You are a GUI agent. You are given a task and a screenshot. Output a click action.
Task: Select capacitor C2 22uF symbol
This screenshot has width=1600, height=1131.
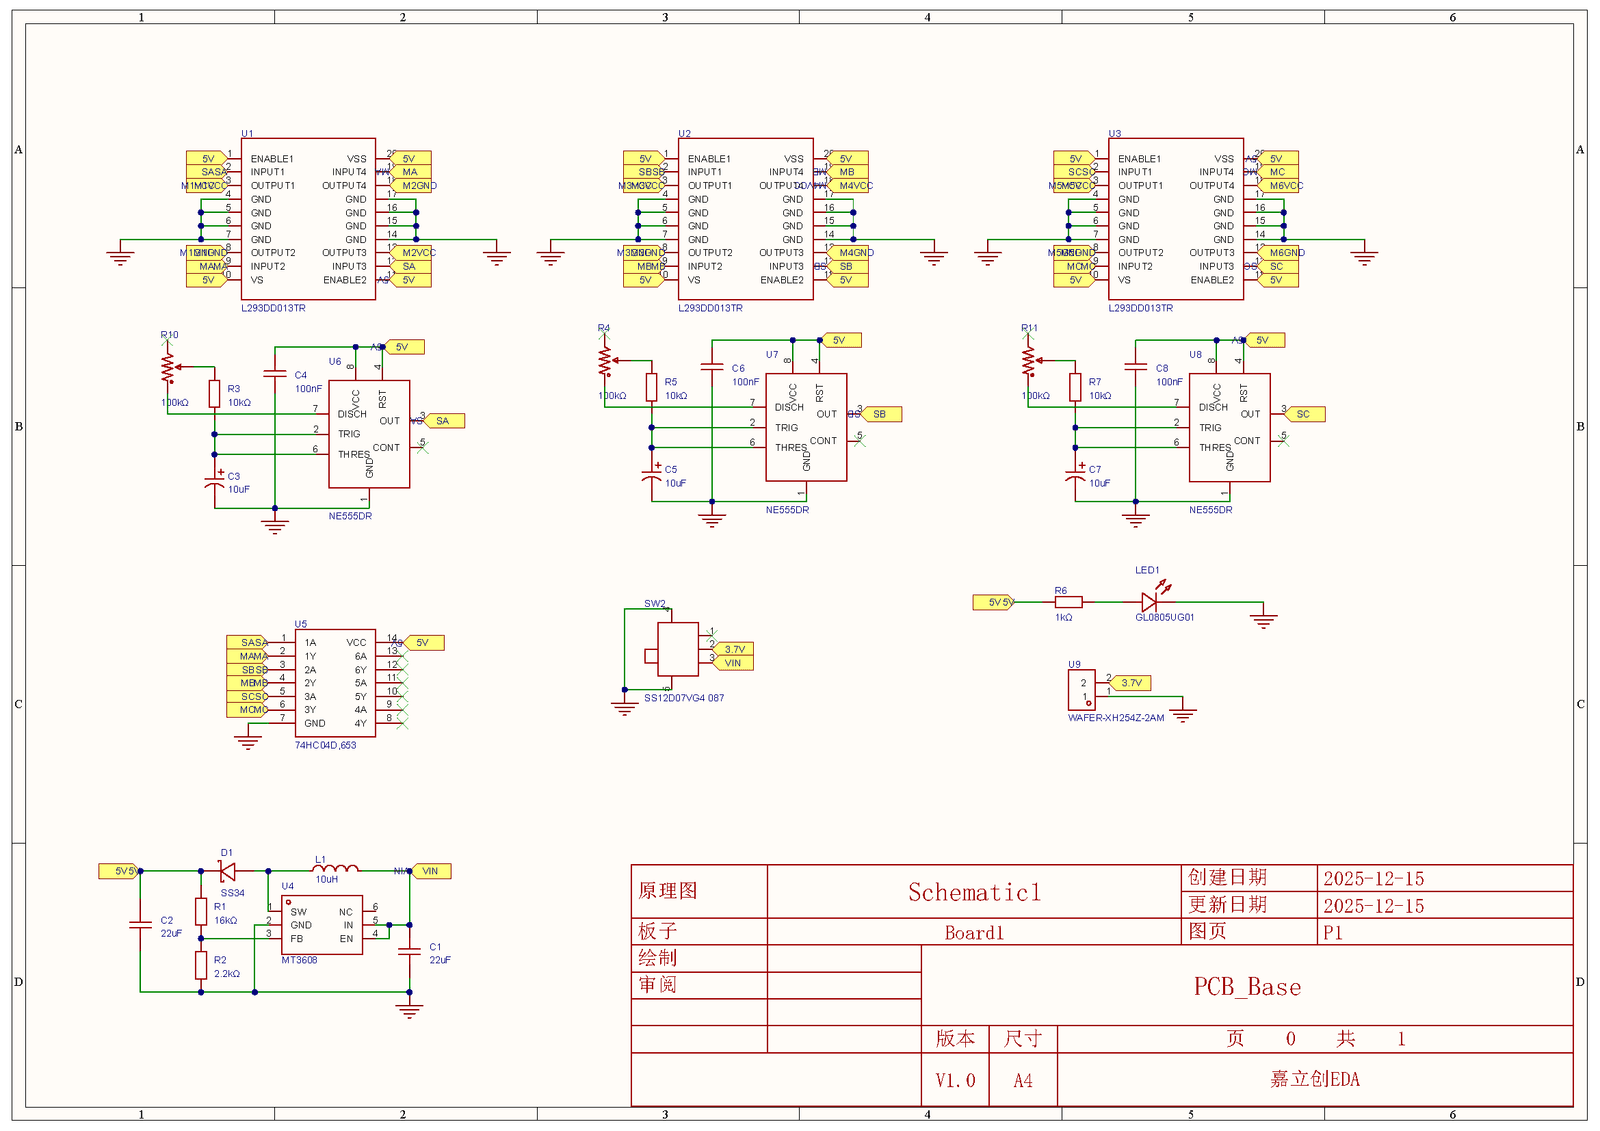pyautogui.click(x=140, y=925)
